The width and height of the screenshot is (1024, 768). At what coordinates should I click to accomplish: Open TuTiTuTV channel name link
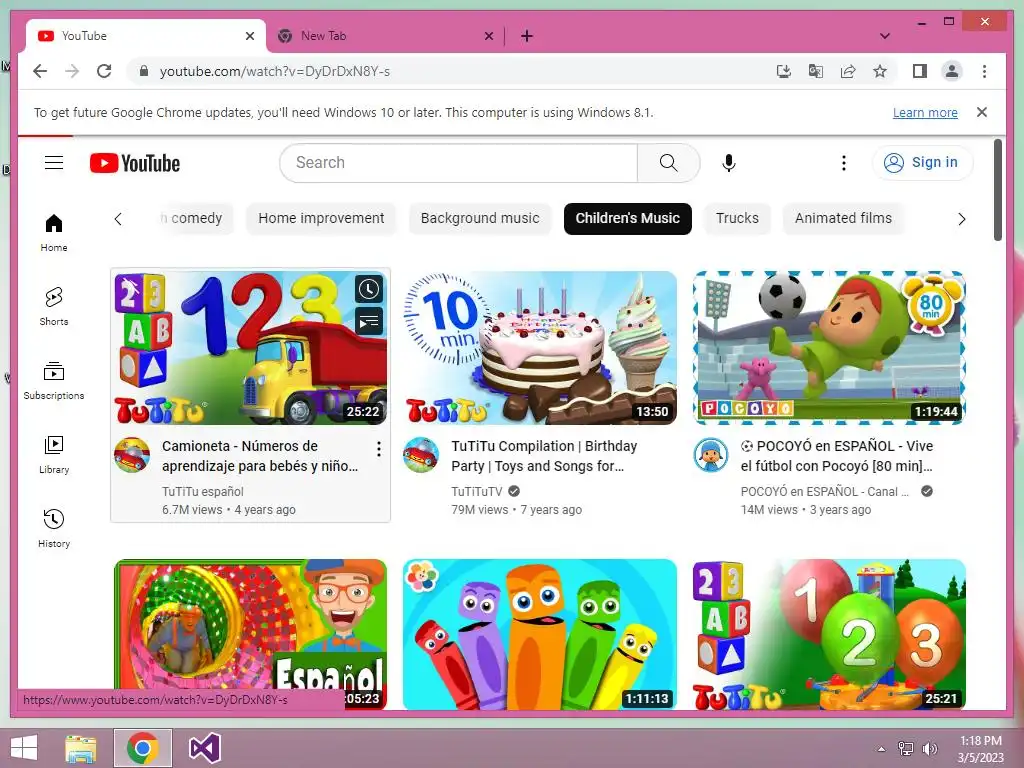pyautogui.click(x=477, y=491)
